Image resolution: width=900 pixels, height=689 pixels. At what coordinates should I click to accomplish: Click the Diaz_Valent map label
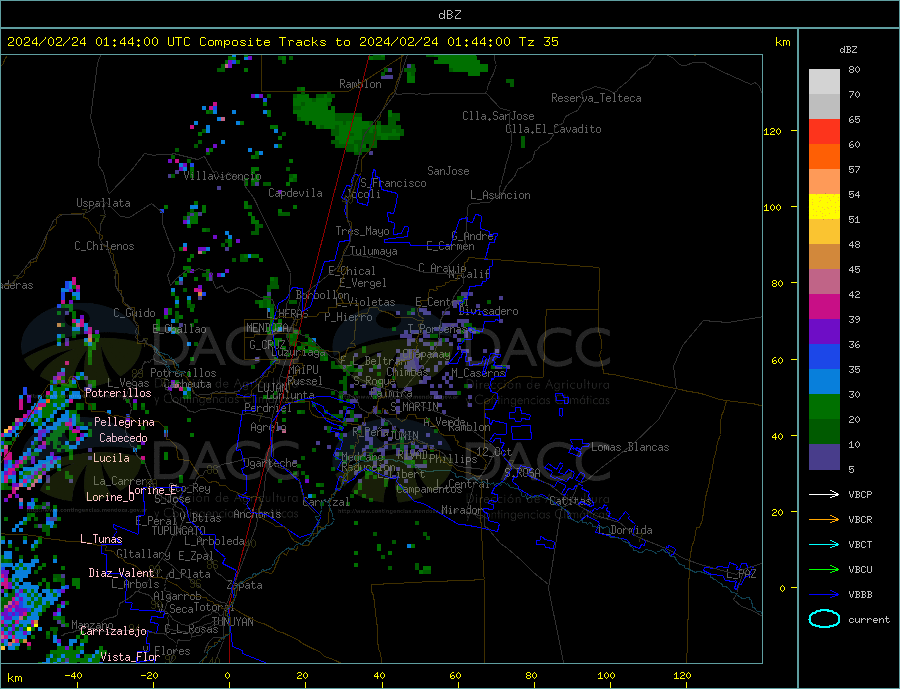coord(121,573)
